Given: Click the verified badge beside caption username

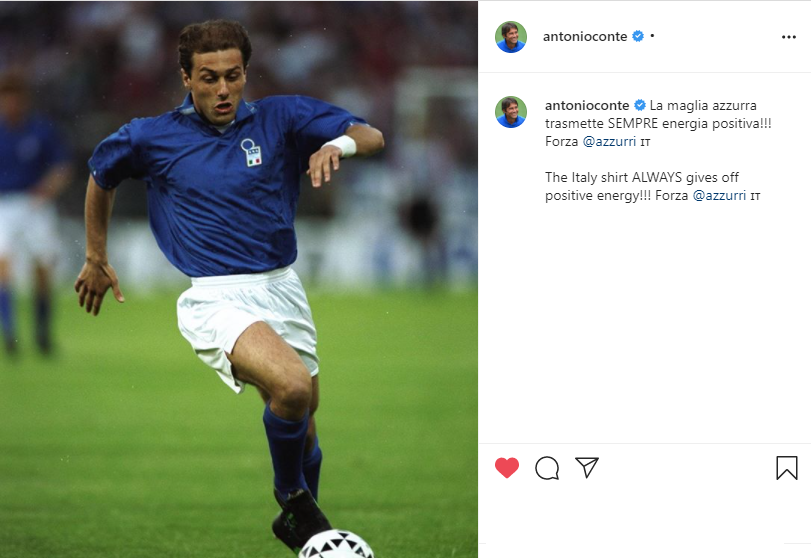Looking at the screenshot, I should [x=640, y=105].
